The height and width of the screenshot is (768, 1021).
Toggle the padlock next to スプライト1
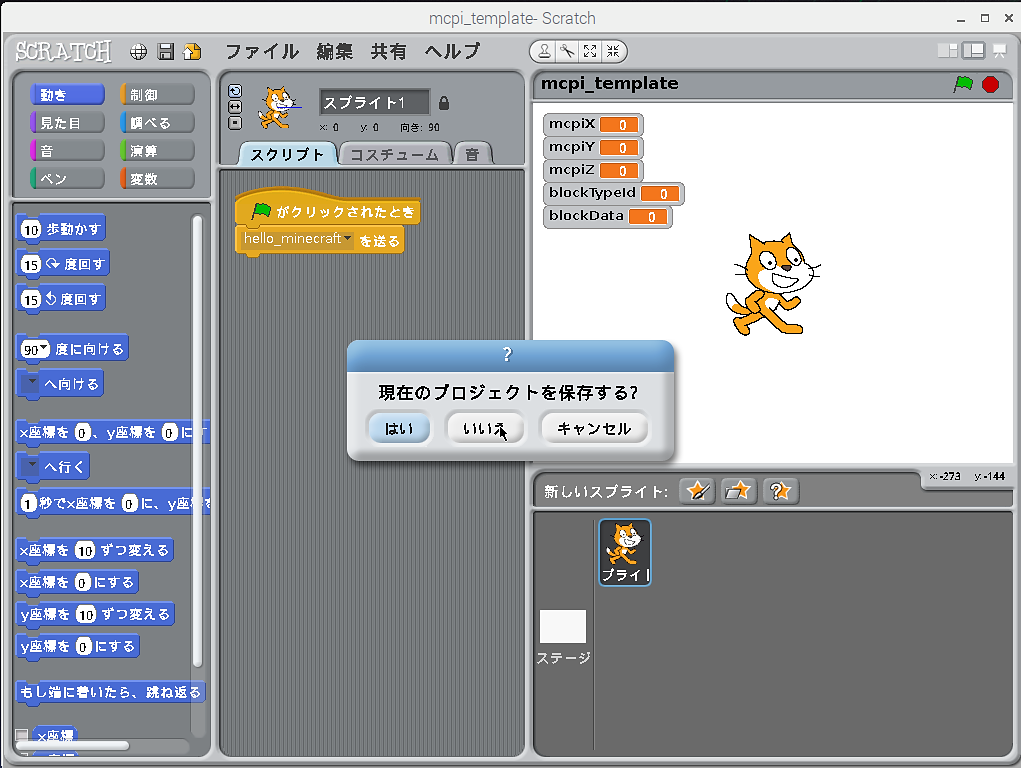[443, 103]
